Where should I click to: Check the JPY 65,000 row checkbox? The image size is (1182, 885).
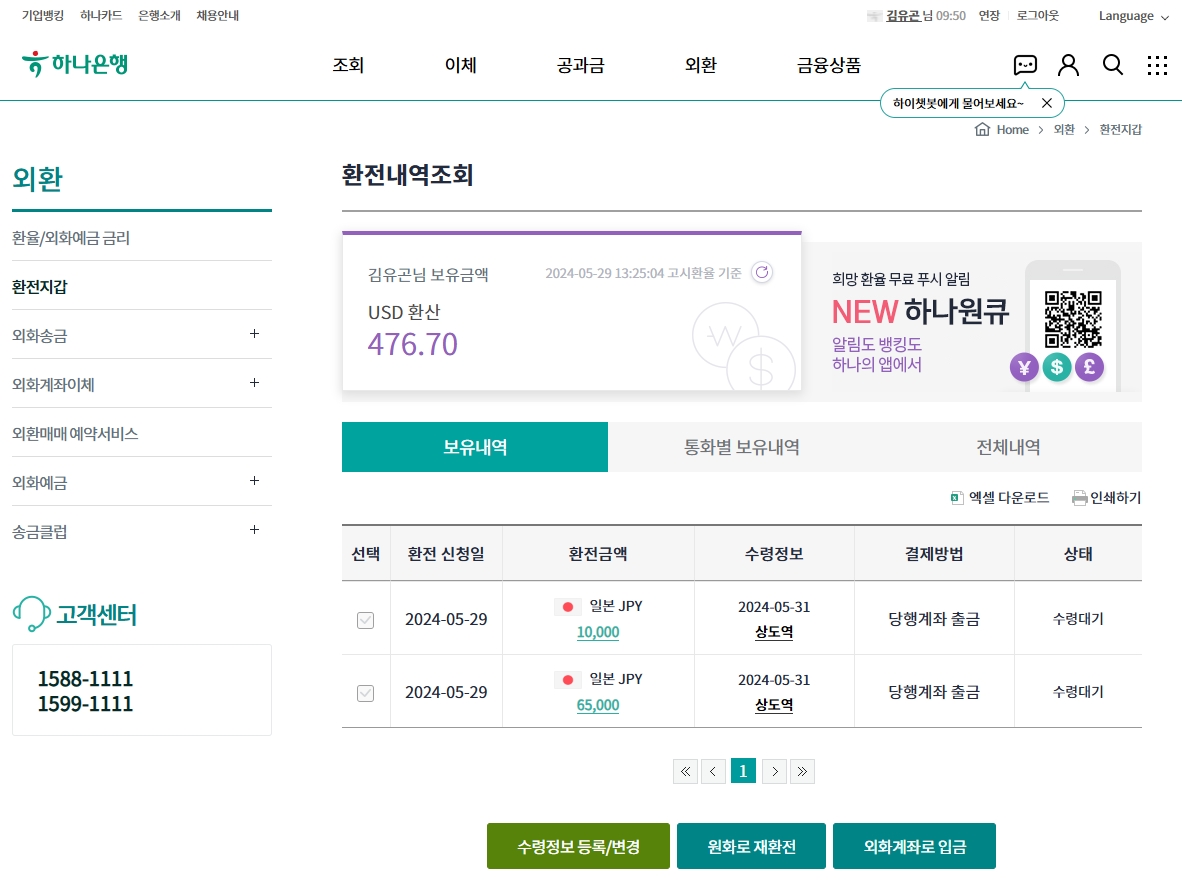[365, 692]
